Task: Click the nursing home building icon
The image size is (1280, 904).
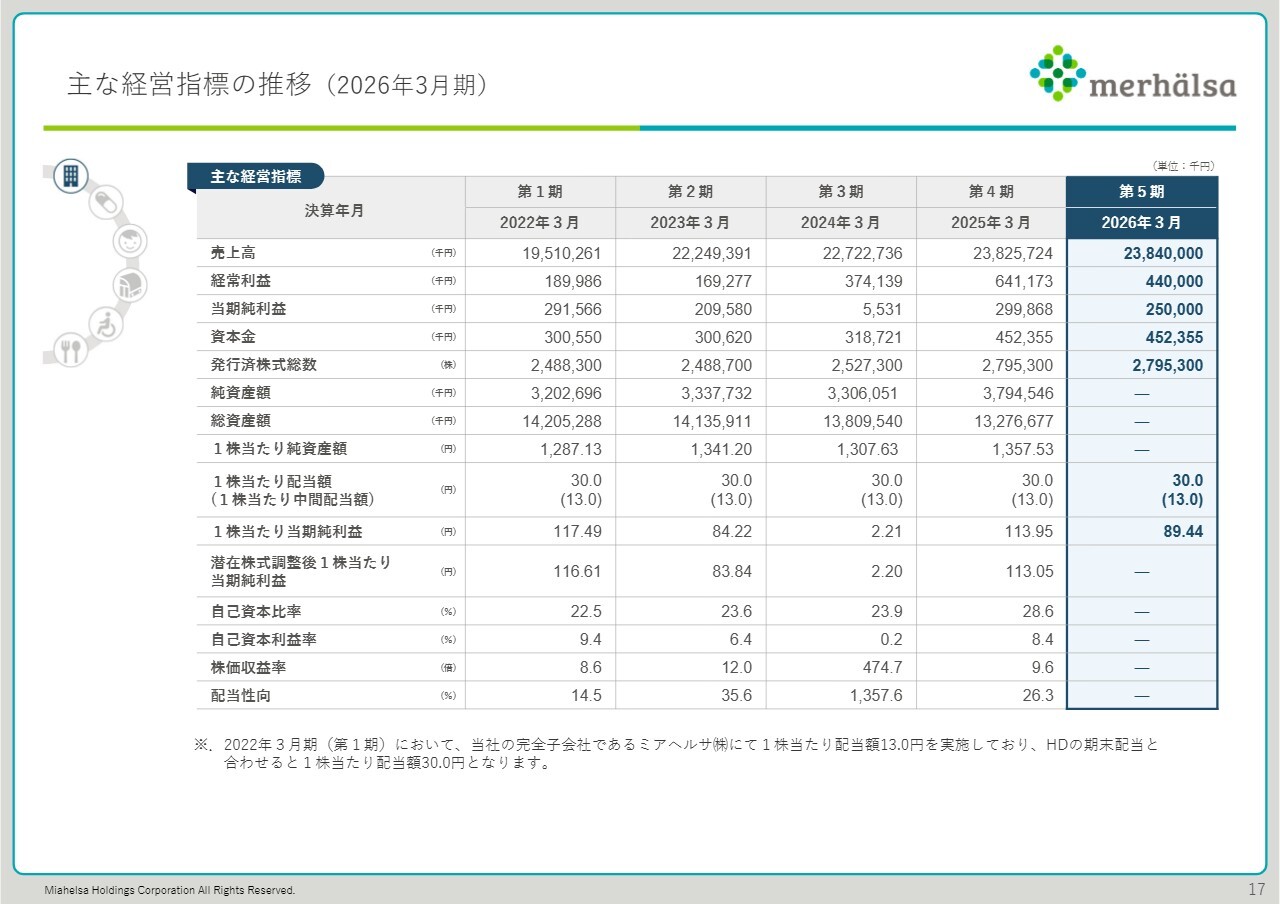Action: point(130,285)
